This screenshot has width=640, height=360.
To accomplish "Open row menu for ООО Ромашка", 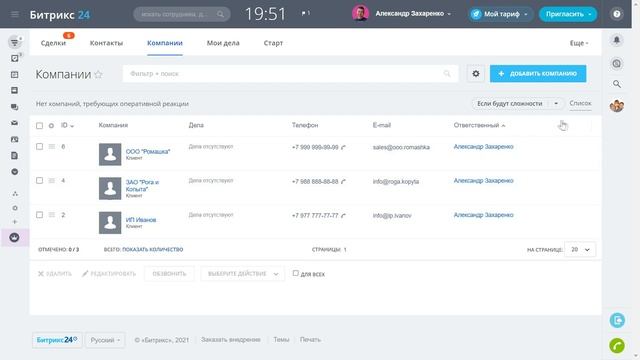I will [x=52, y=147].
